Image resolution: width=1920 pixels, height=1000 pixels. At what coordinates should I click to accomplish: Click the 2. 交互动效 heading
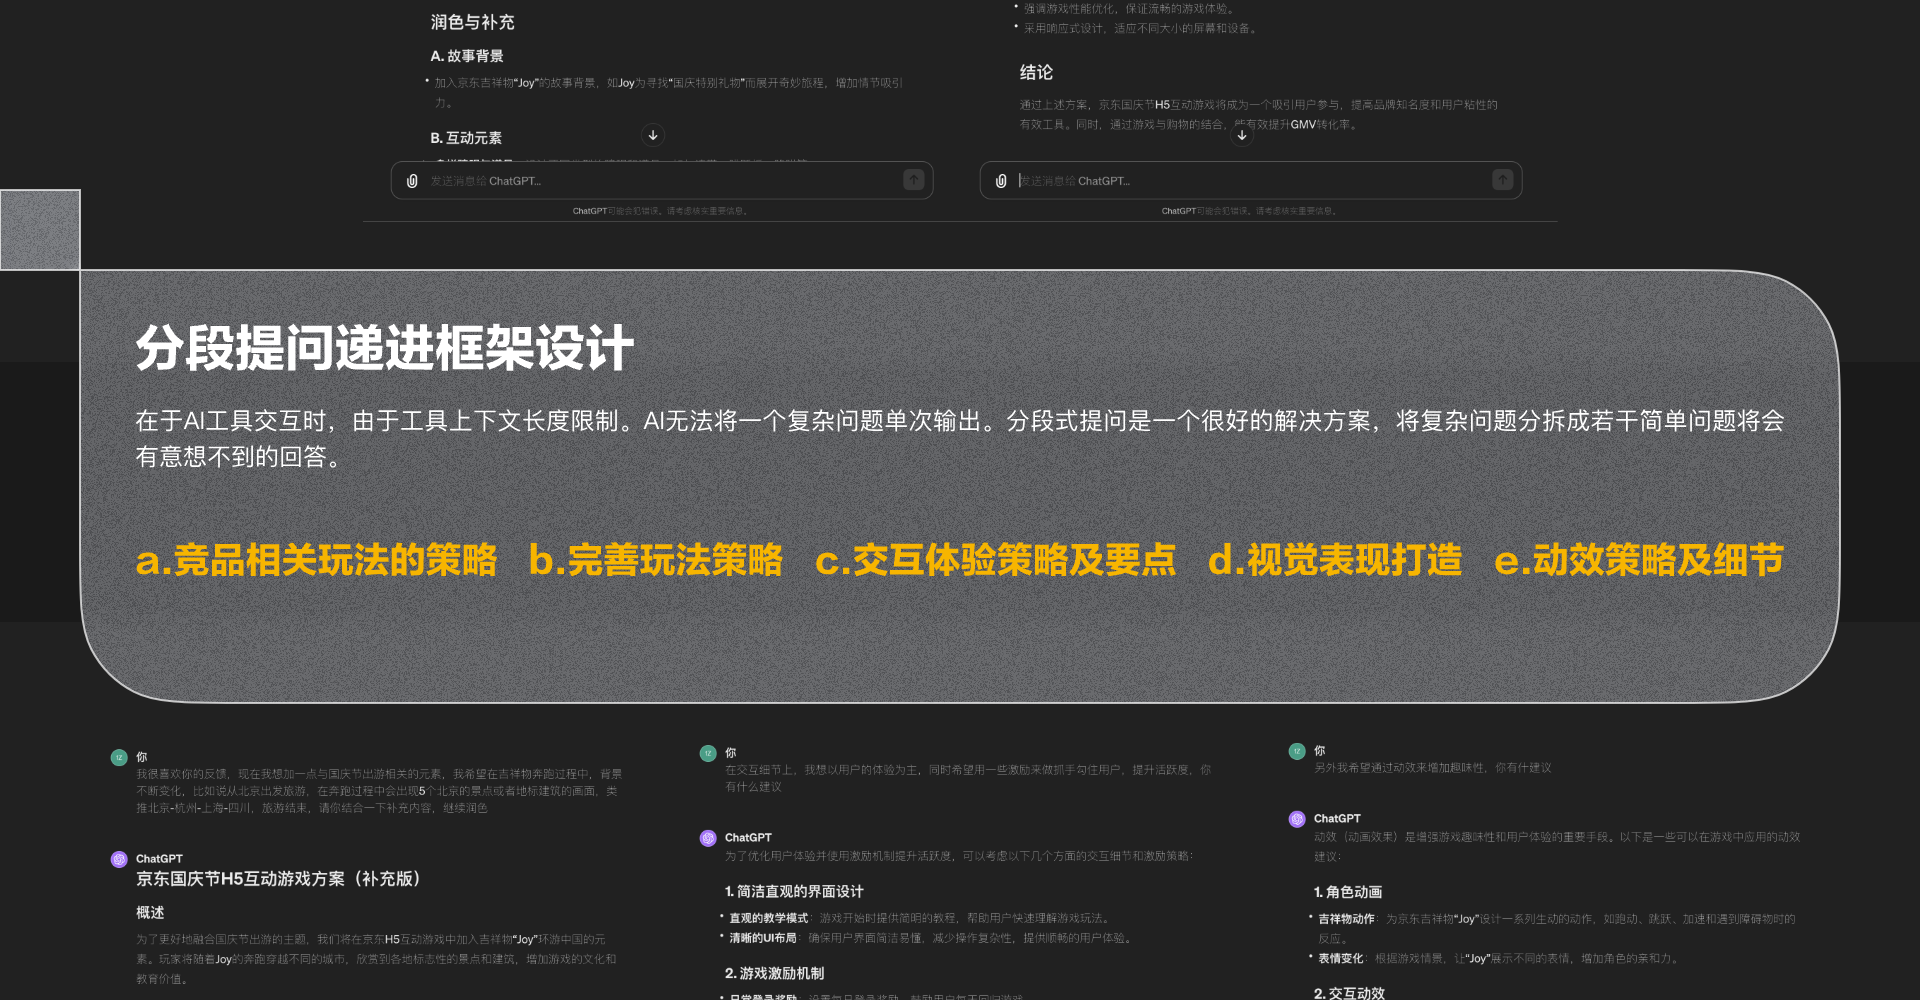1349,993
